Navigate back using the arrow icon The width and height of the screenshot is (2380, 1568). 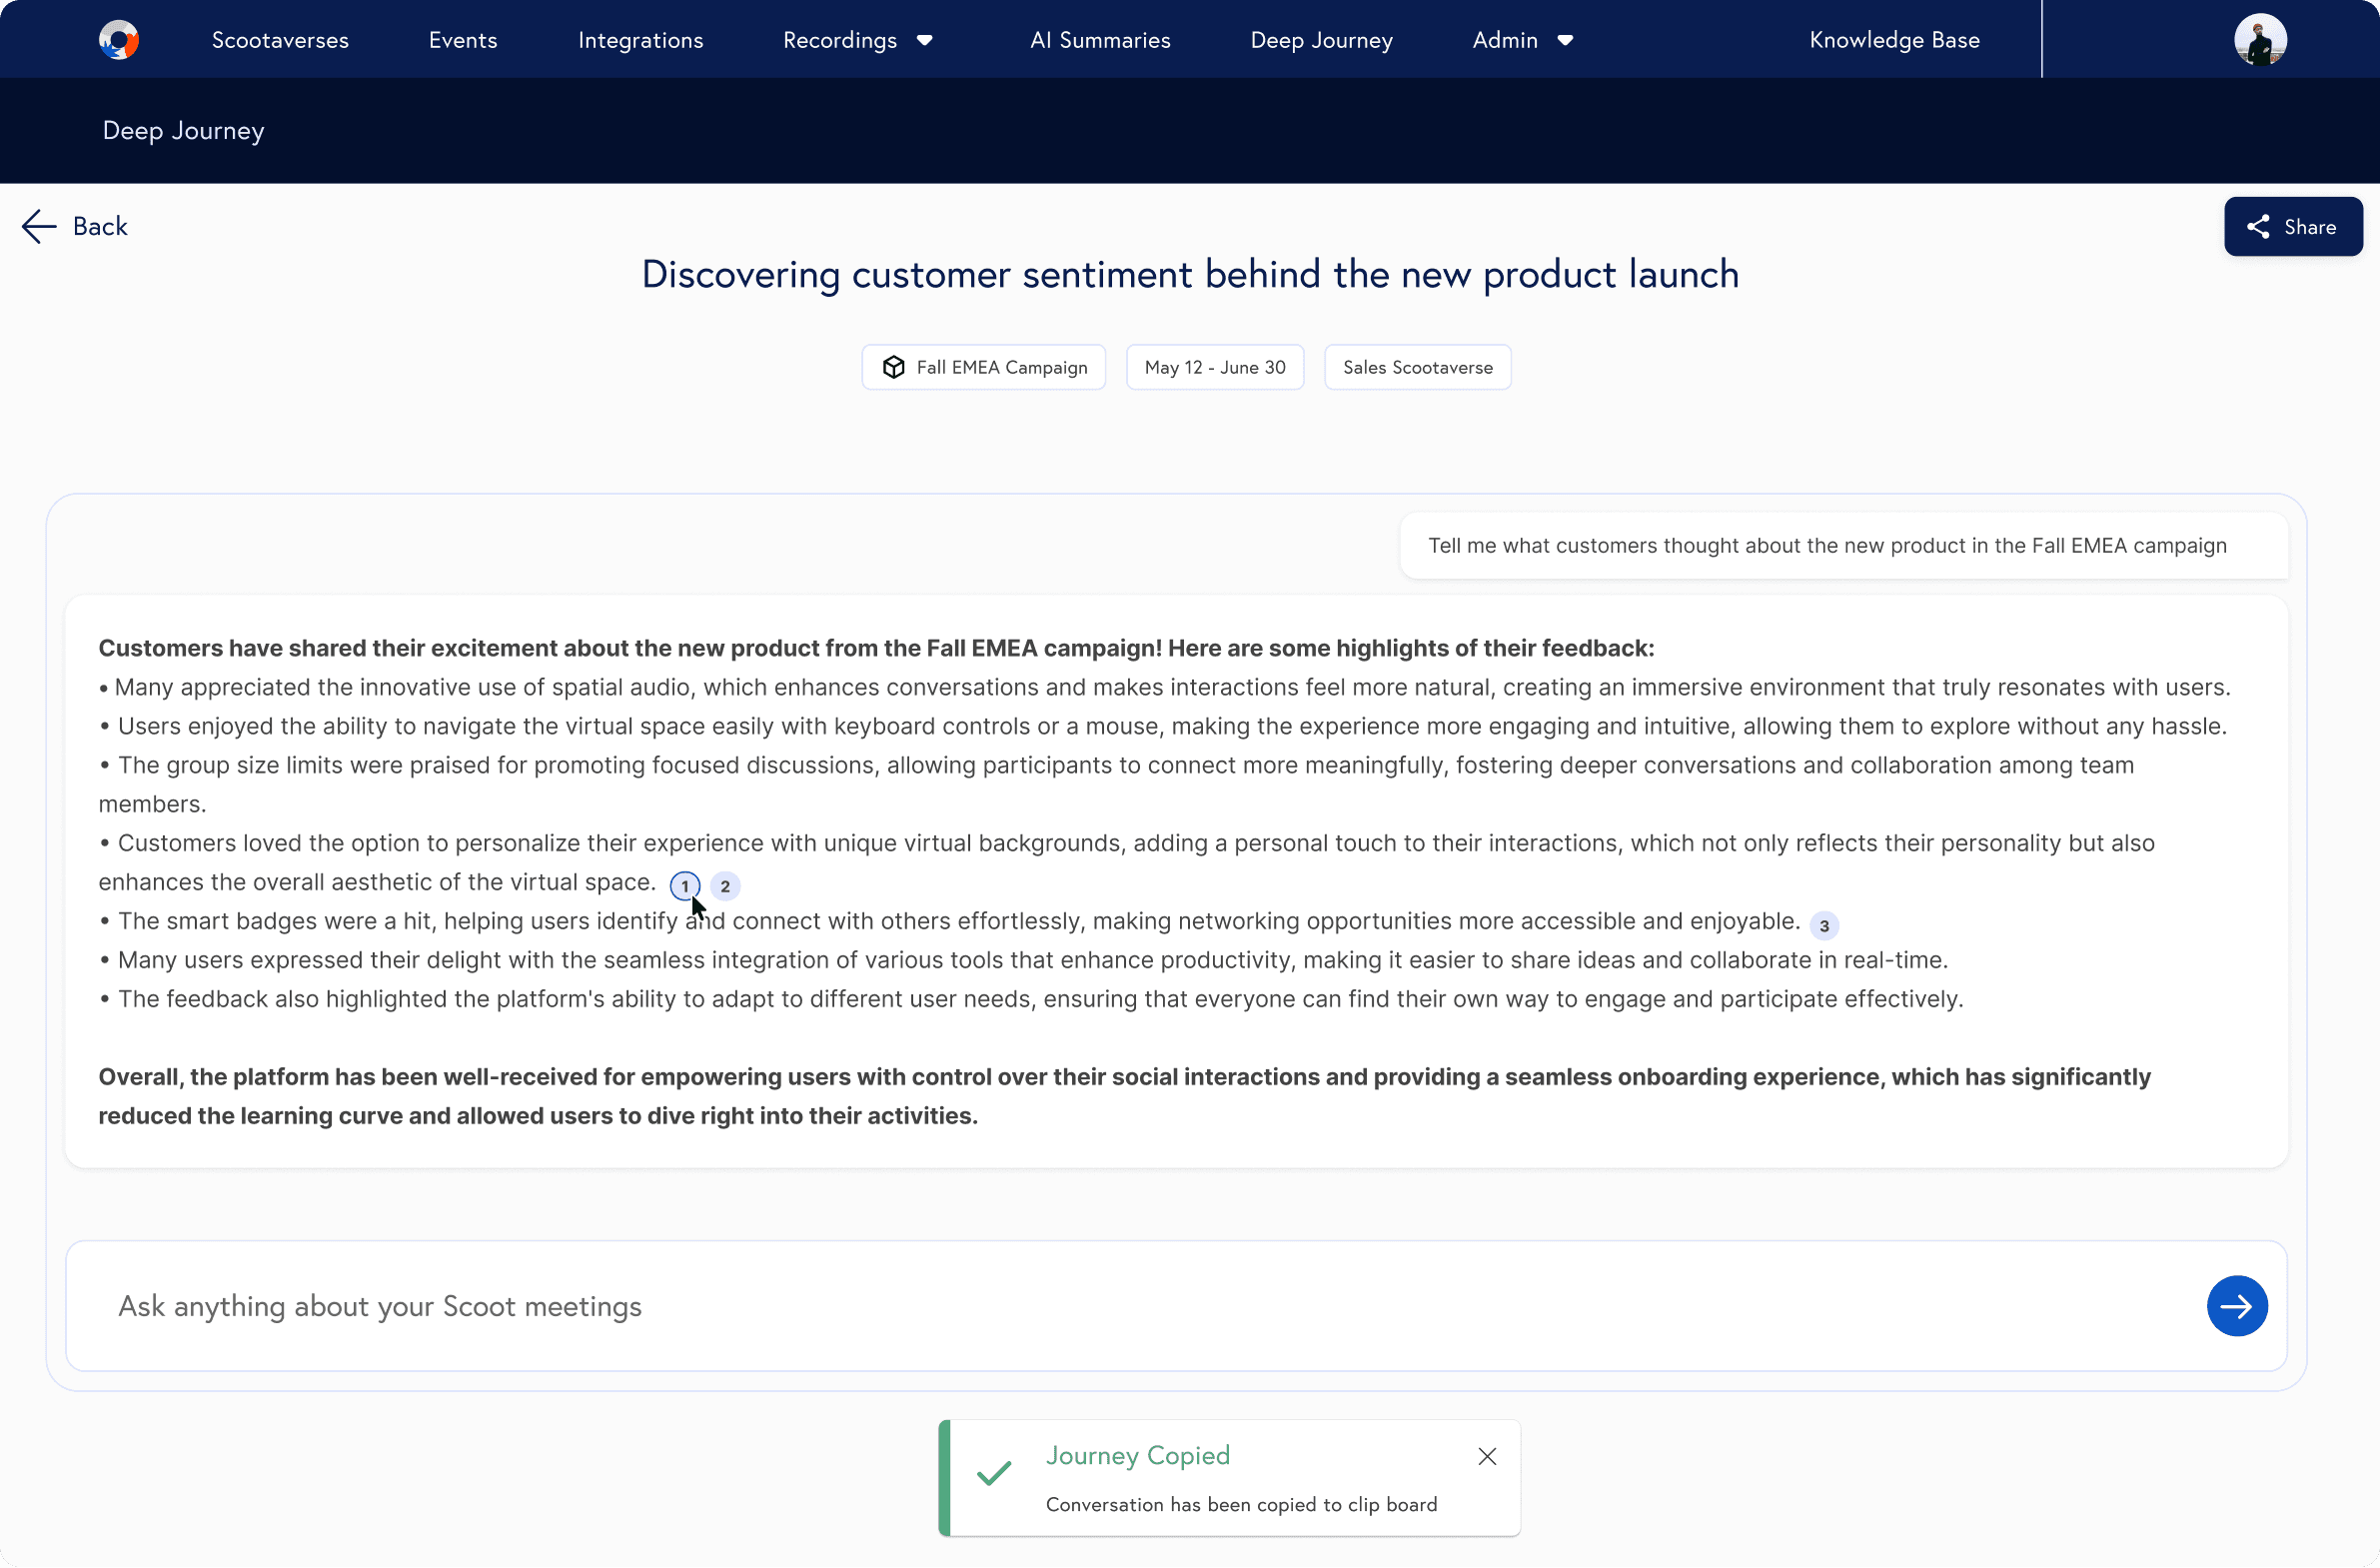coord(37,226)
